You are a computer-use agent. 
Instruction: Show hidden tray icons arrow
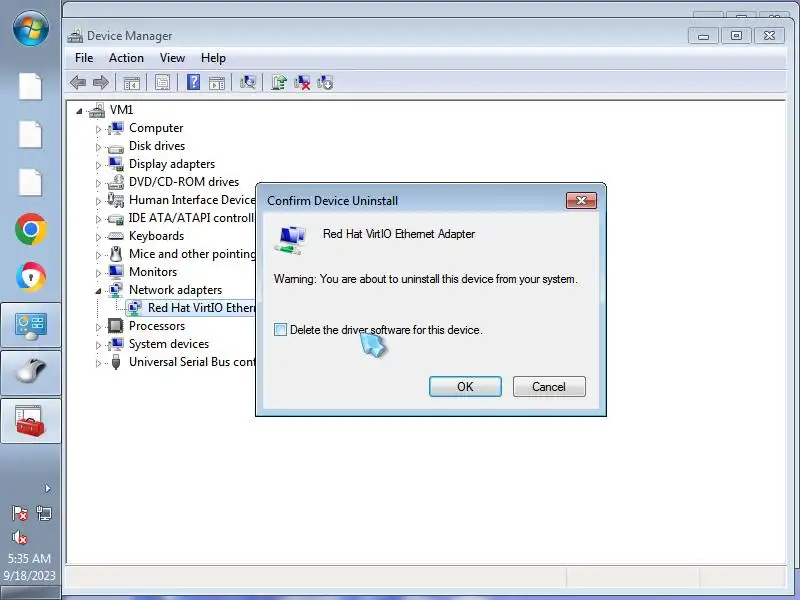point(47,488)
